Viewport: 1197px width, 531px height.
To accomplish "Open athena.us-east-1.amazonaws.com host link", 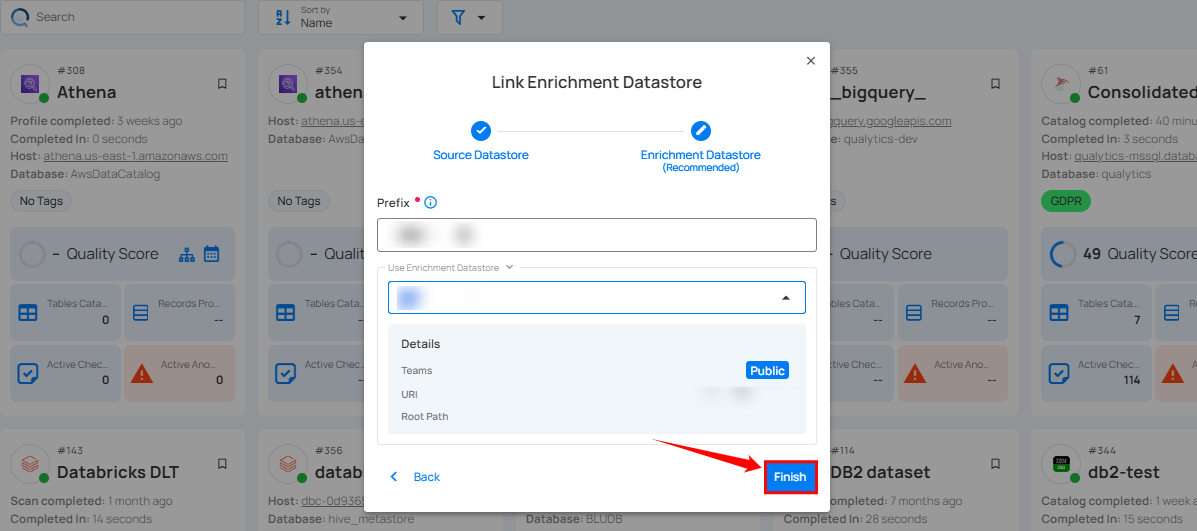I will coord(135,156).
